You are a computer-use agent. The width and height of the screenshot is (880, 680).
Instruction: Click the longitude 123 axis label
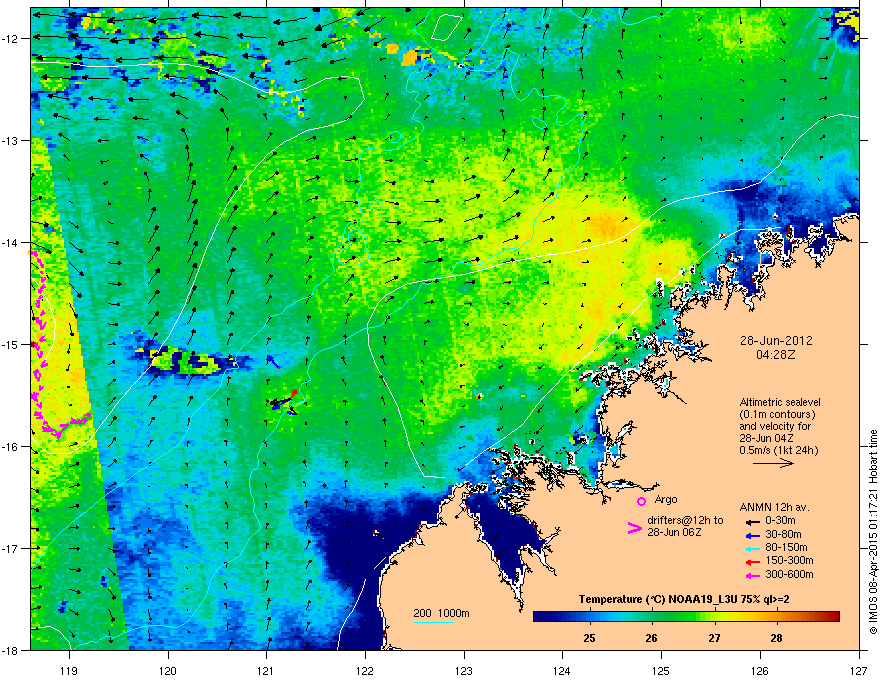point(464,670)
